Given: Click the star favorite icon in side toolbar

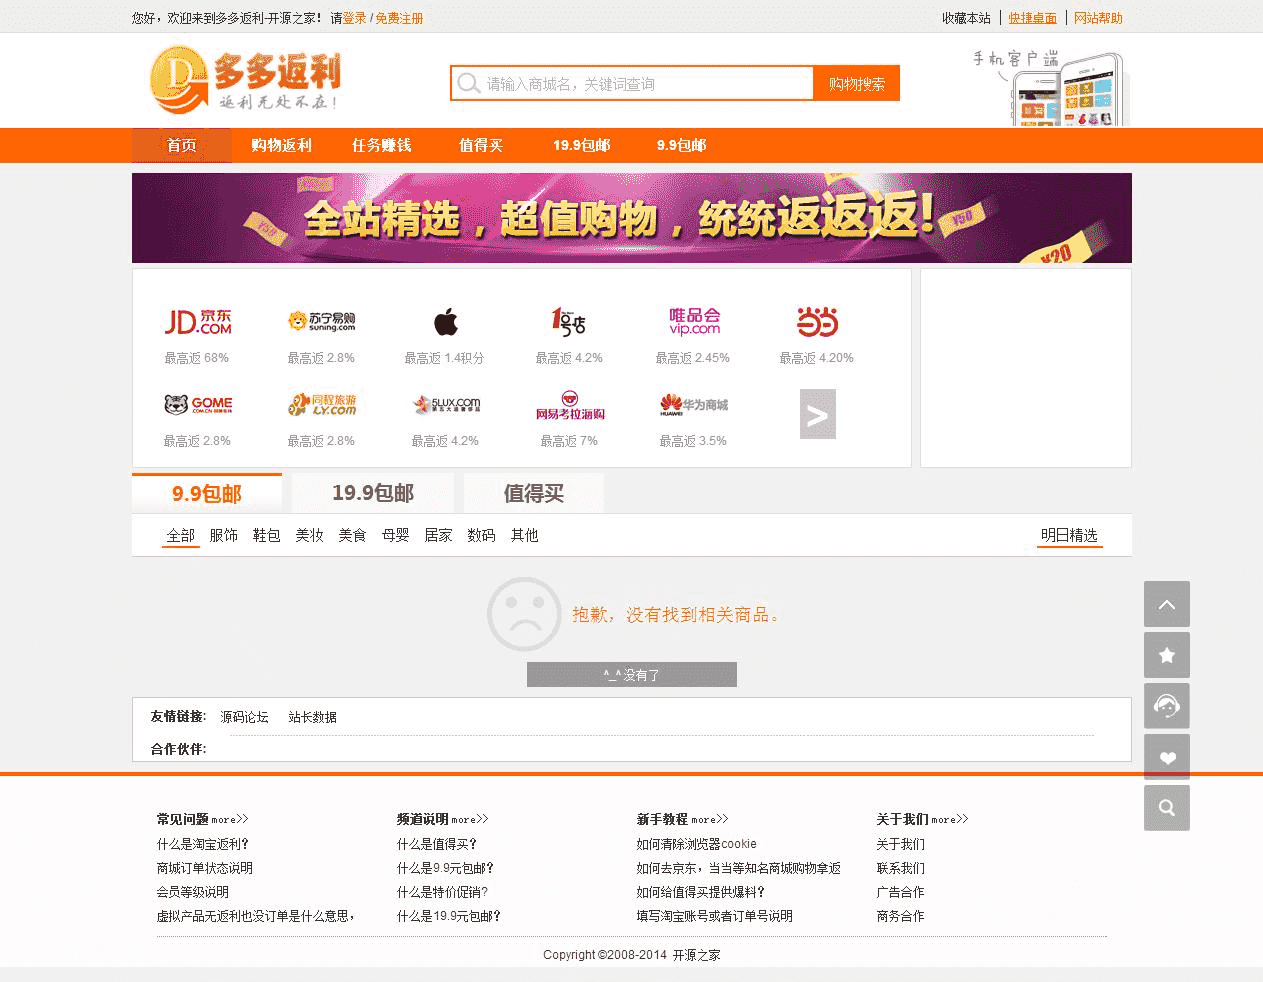Looking at the screenshot, I should 1167,655.
